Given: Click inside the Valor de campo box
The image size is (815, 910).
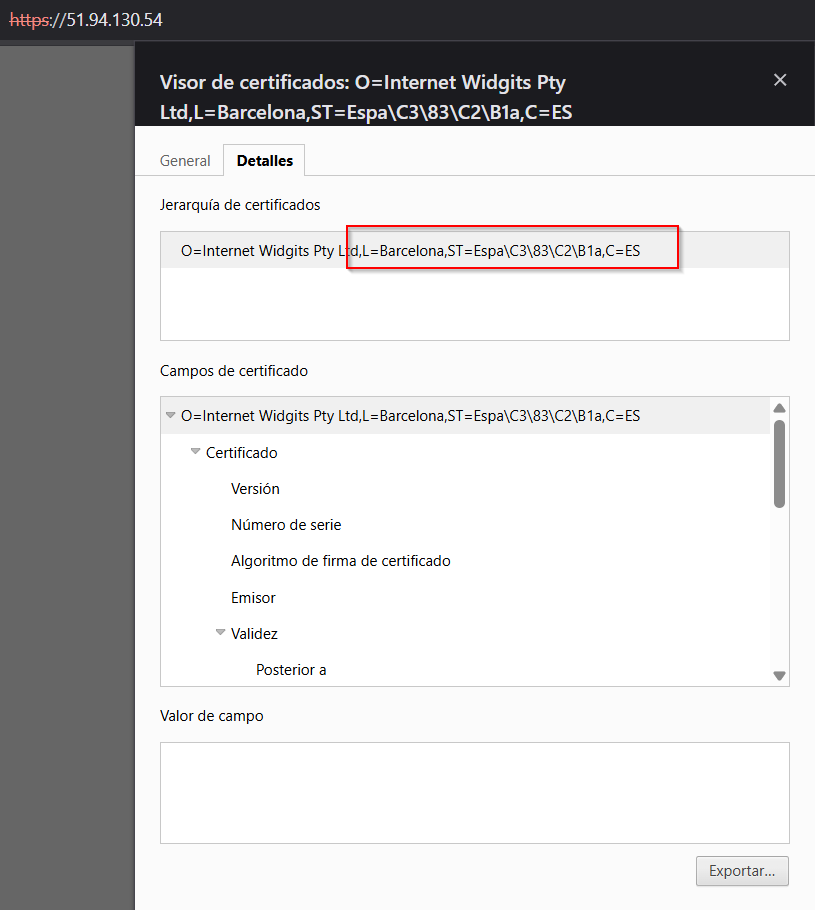Looking at the screenshot, I should pos(474,793).
